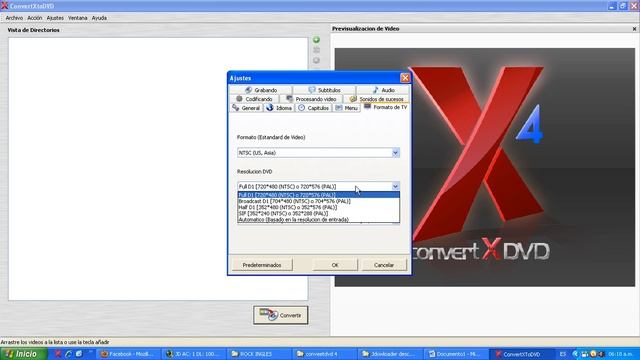
Task: Open the Archivo menu
Action: tap(14, 18)
